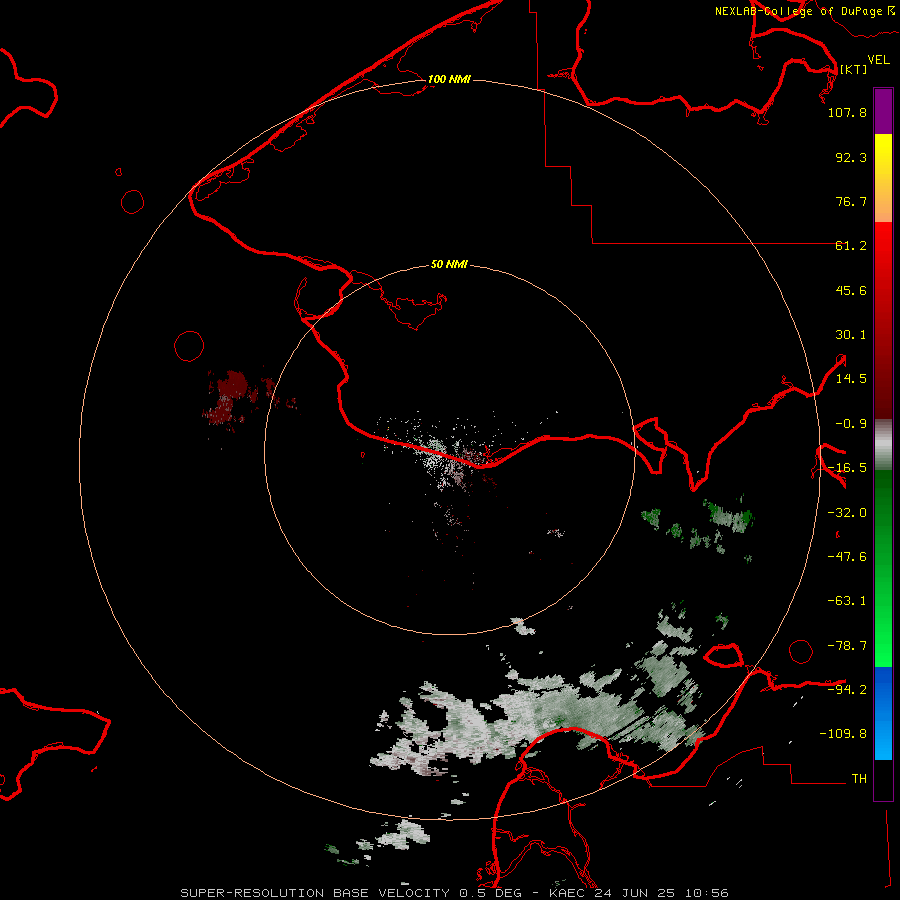Viewport: 900px width, 900px height.
Task: Click the -0.9 scale value
Action: click(851, 424)
